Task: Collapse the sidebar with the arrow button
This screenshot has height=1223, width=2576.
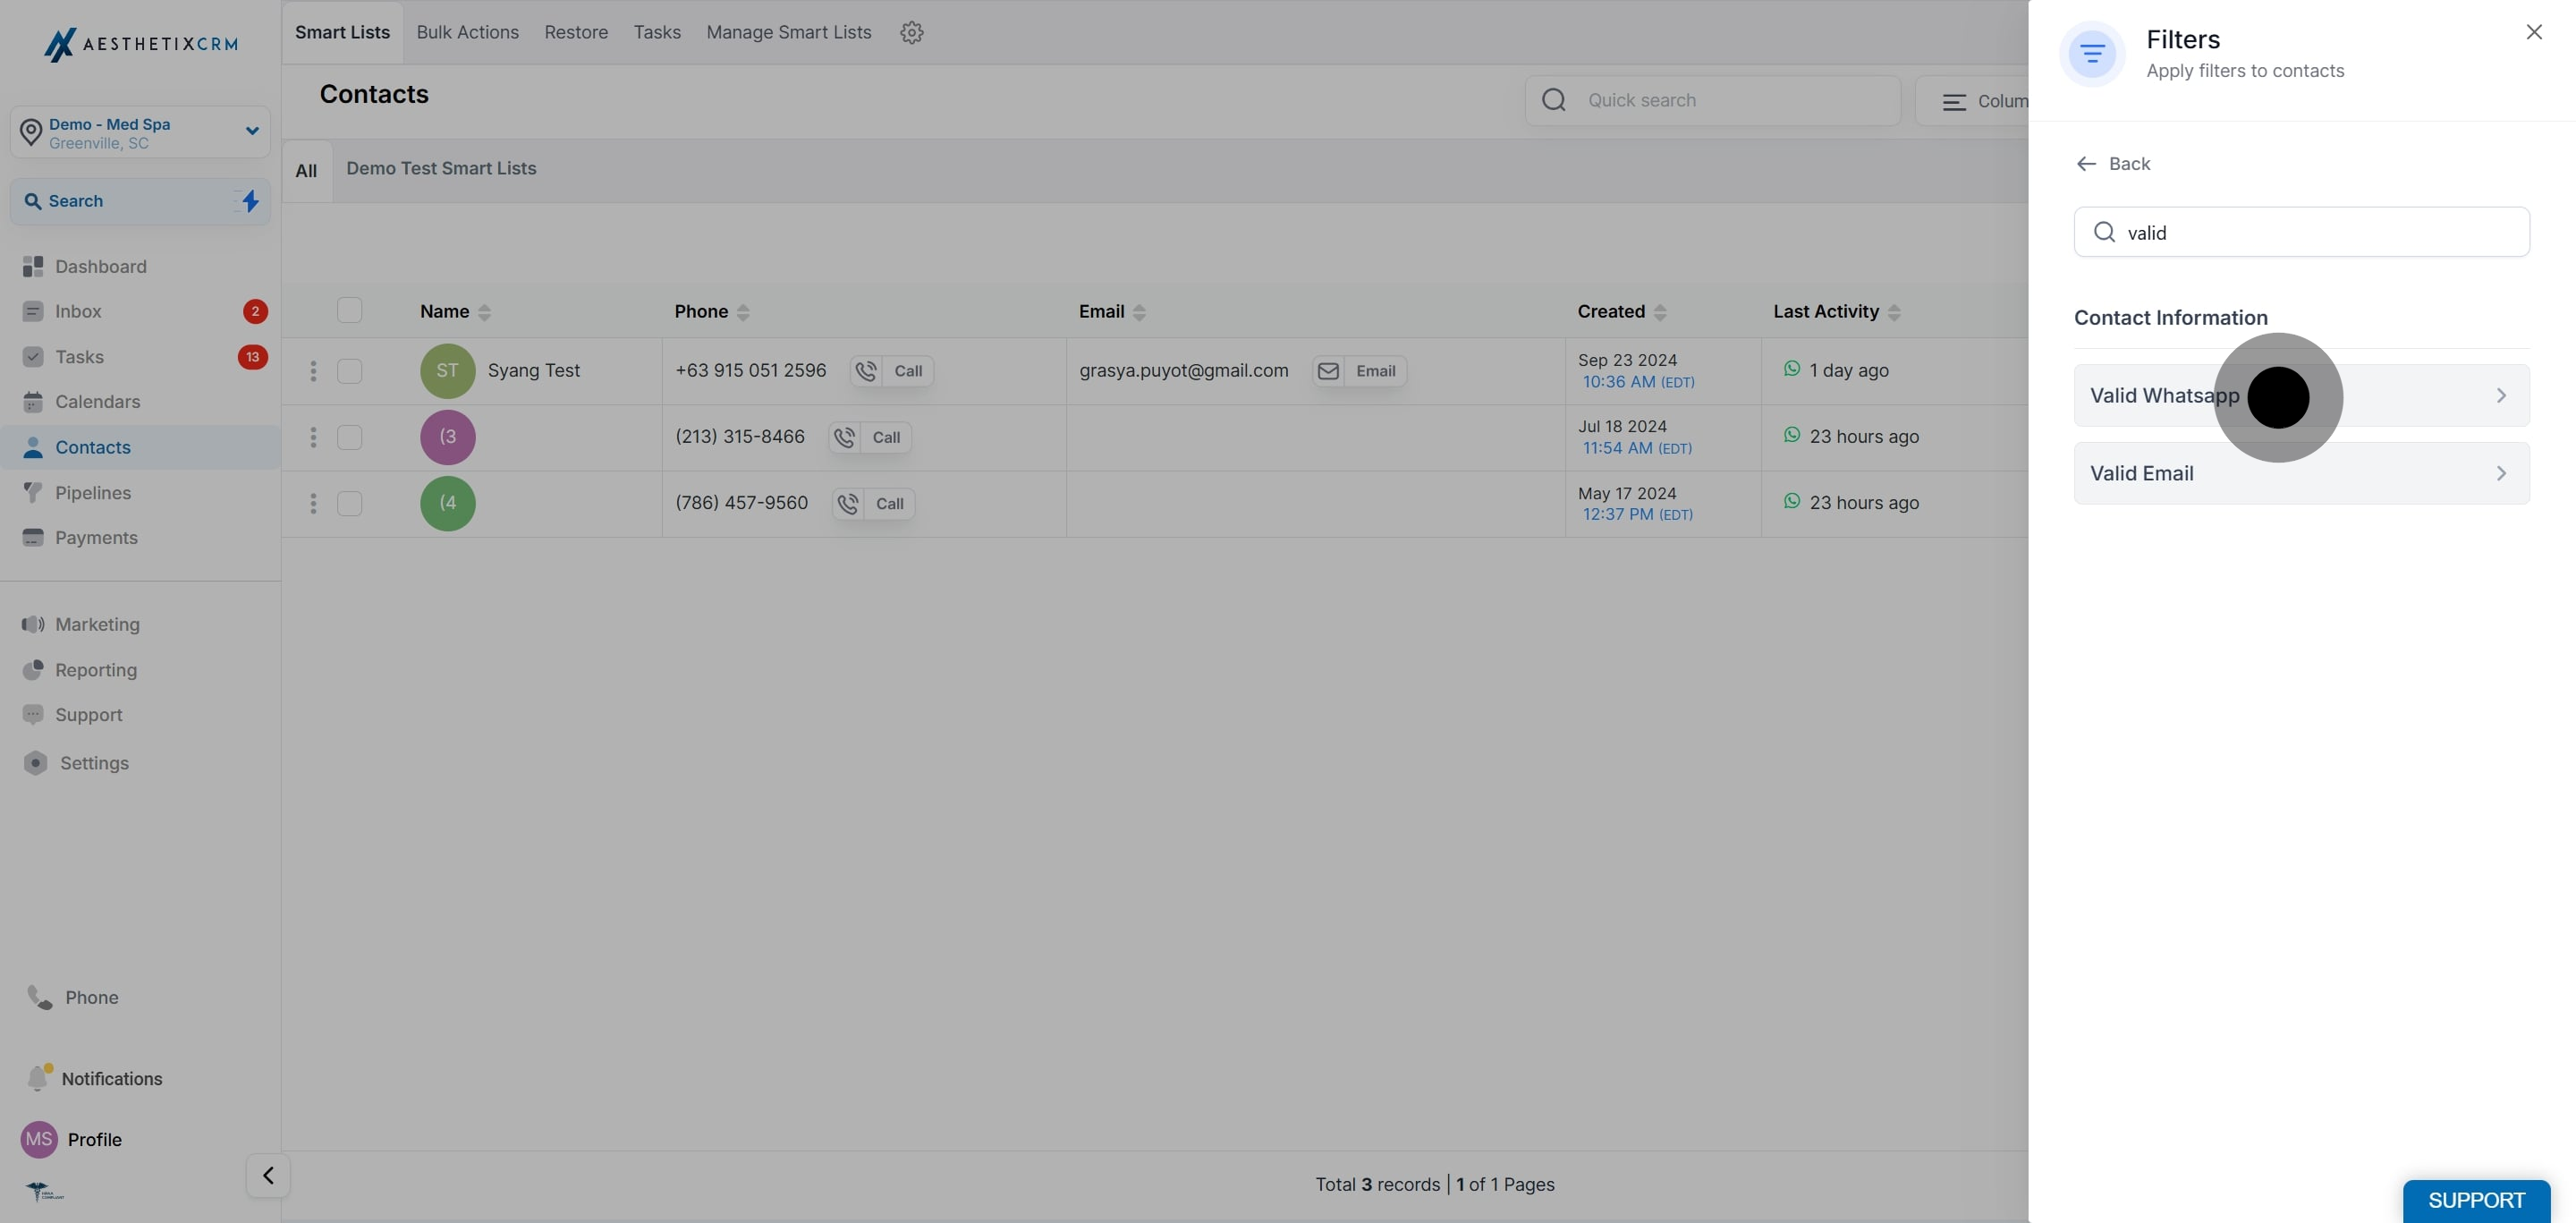Action: click(x=268, y=1175)
